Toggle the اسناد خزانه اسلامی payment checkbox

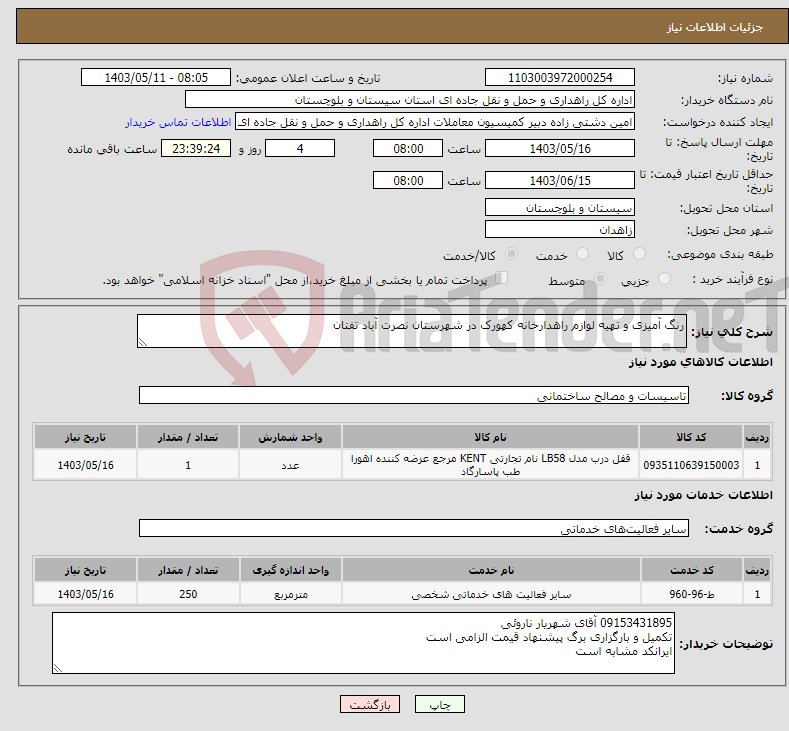point(502,278)
